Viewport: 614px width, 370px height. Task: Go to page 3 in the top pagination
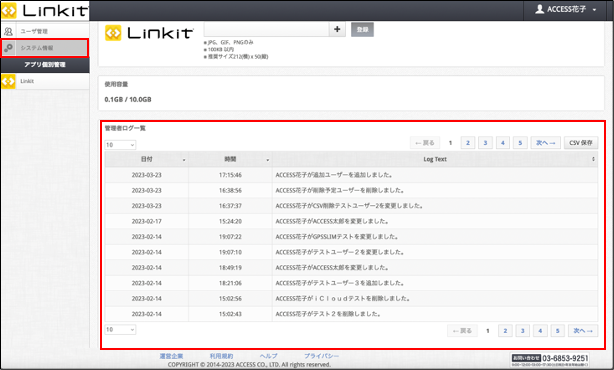click(x=485, y=143)
